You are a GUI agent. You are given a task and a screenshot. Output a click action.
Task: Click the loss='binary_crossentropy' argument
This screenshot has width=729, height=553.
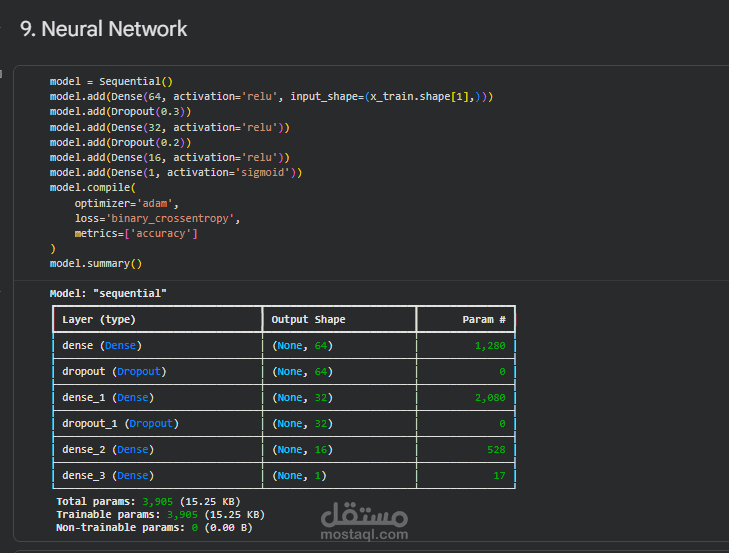[x=157, y=218]
